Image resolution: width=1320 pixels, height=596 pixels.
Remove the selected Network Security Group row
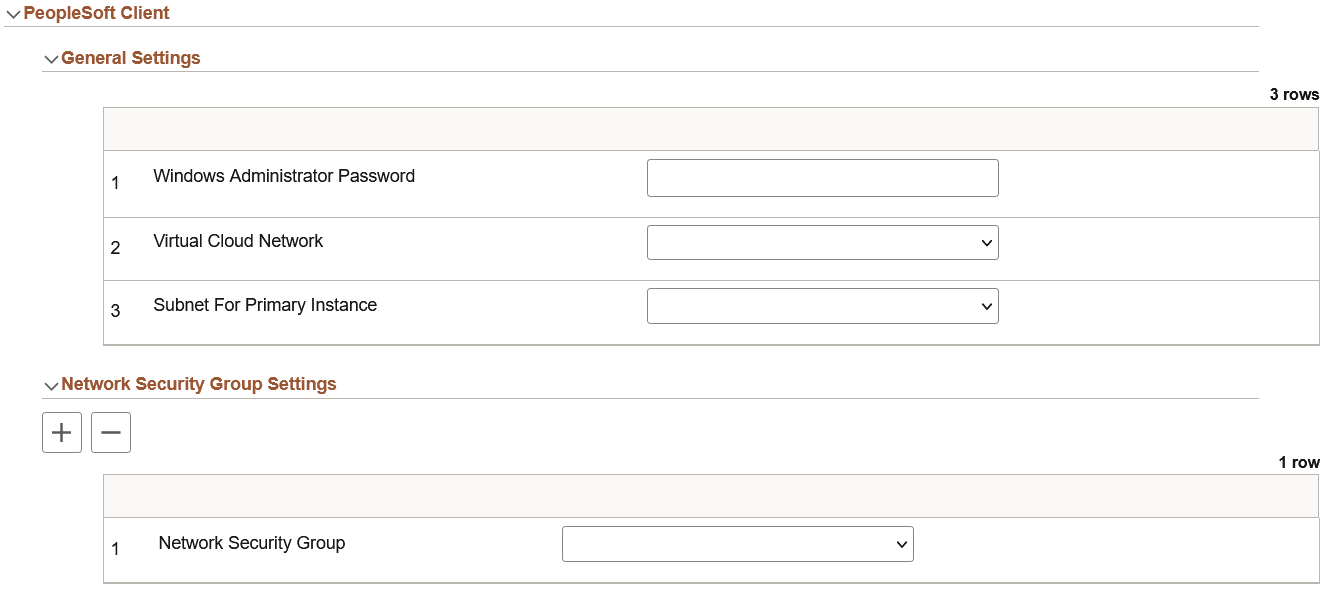pyautogui.click(x=110, y=432)
